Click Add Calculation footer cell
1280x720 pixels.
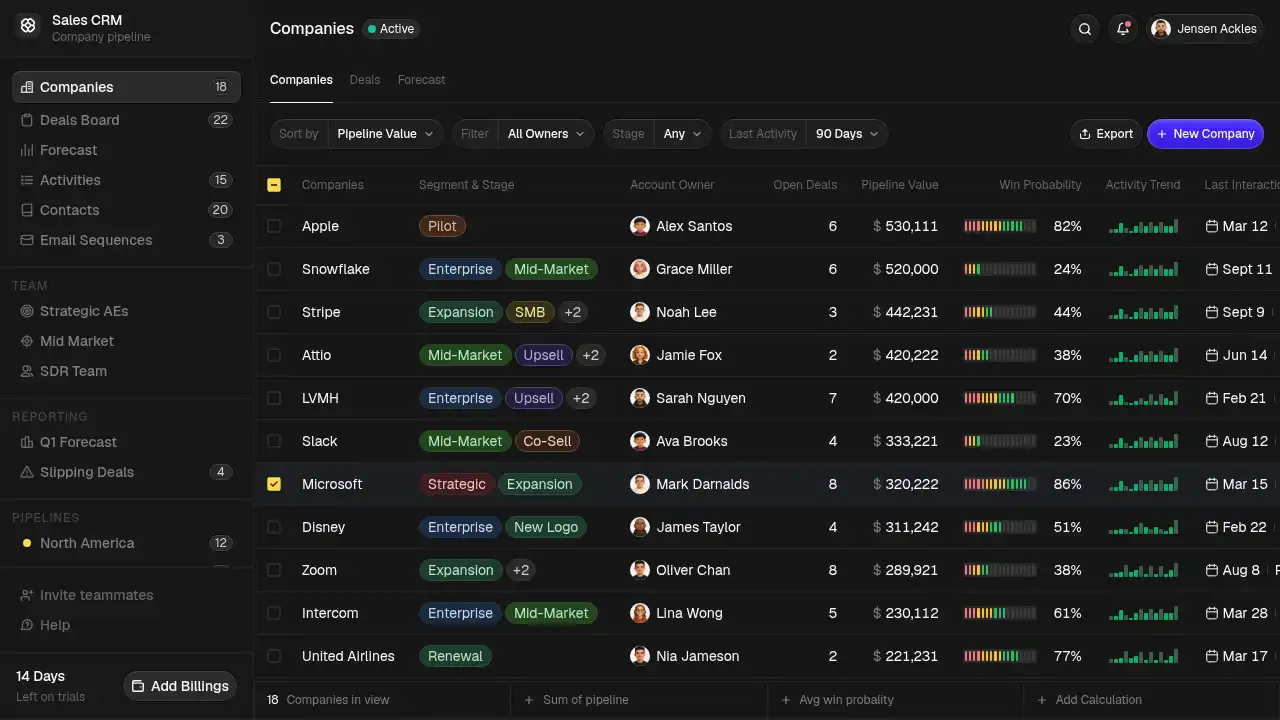point(1152,700)
